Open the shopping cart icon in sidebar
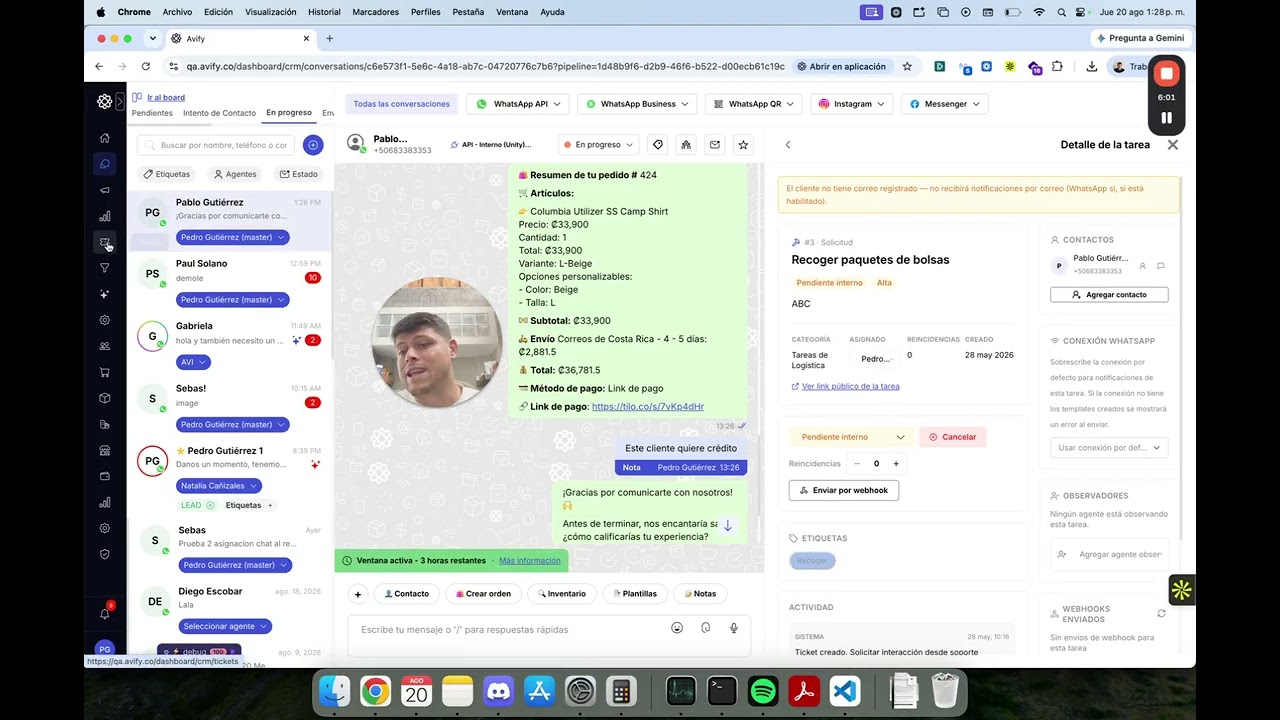 tap(105, 372)
